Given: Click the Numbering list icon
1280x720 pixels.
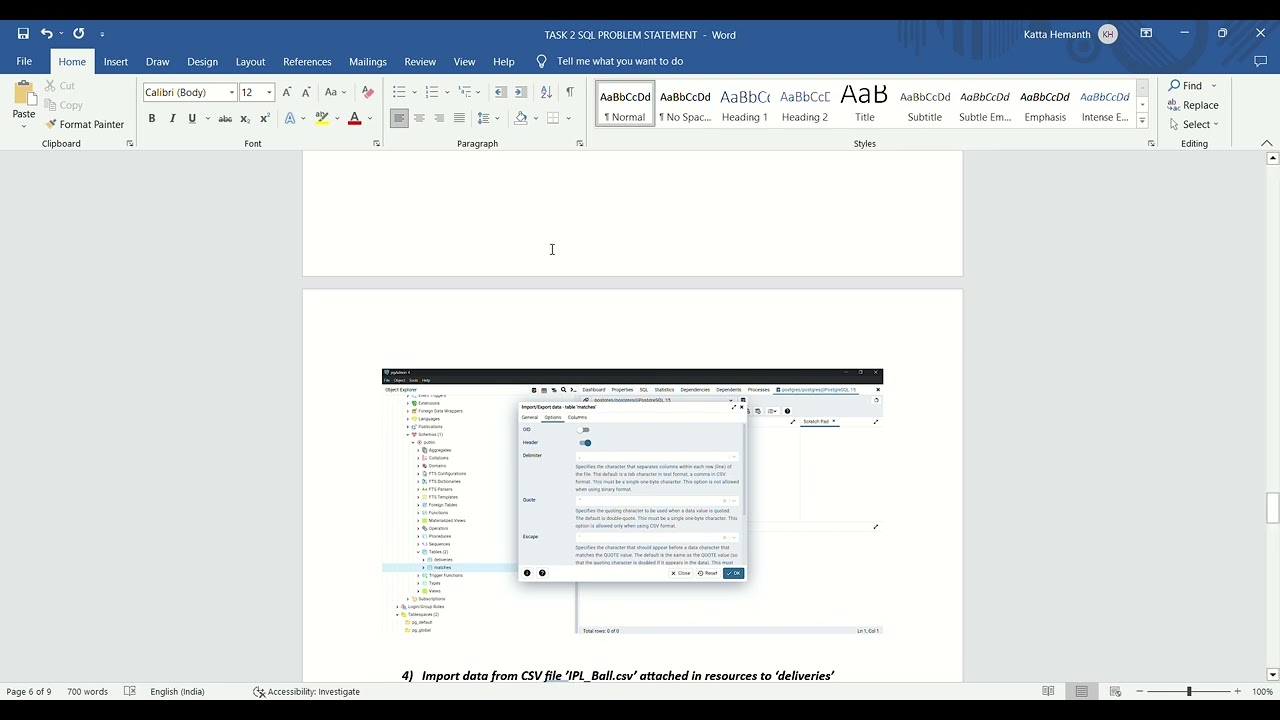Looking at the screenshot, I should click(x=432, y=92).
